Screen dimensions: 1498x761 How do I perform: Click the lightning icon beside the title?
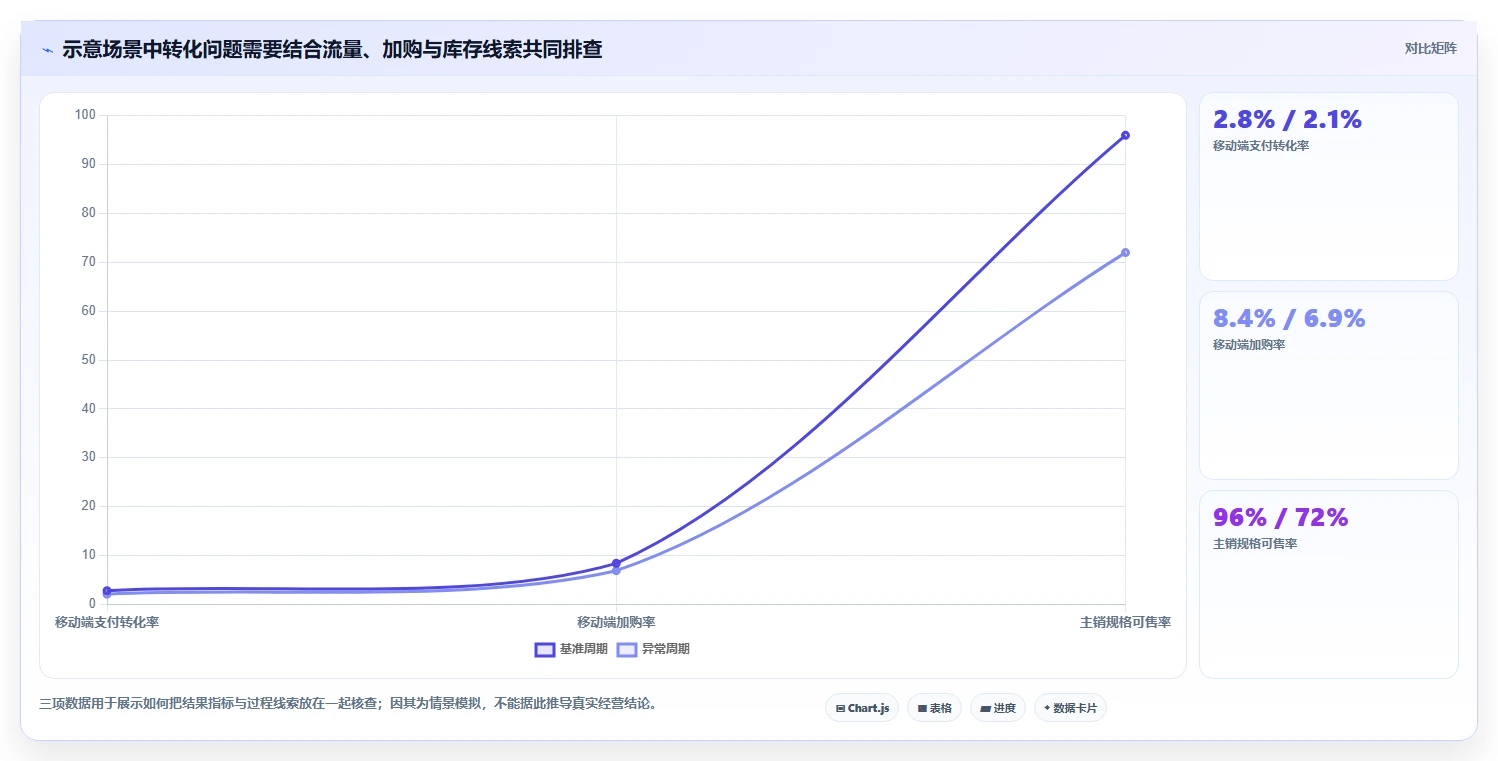click(x=48, y=49)
